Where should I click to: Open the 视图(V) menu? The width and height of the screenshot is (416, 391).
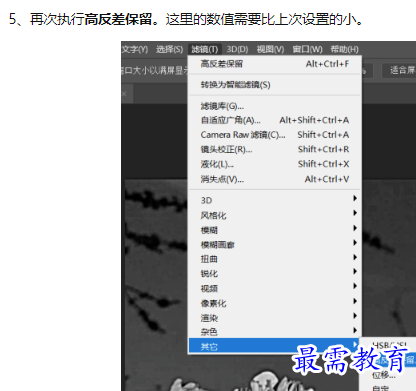click(270, 49)
